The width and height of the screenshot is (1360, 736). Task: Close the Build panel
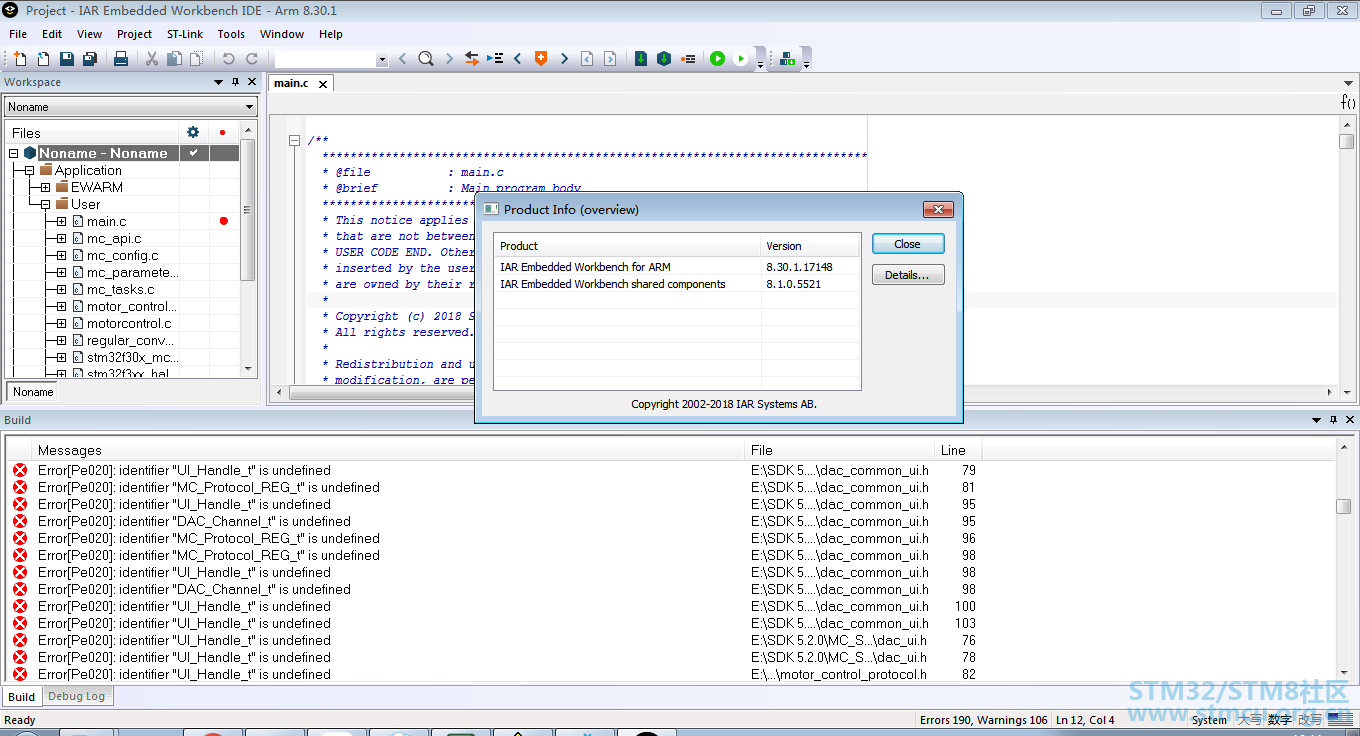coord(1350,420)
